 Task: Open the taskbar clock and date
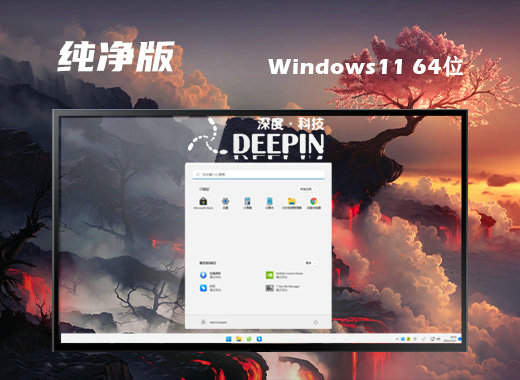tap(450, 339)
